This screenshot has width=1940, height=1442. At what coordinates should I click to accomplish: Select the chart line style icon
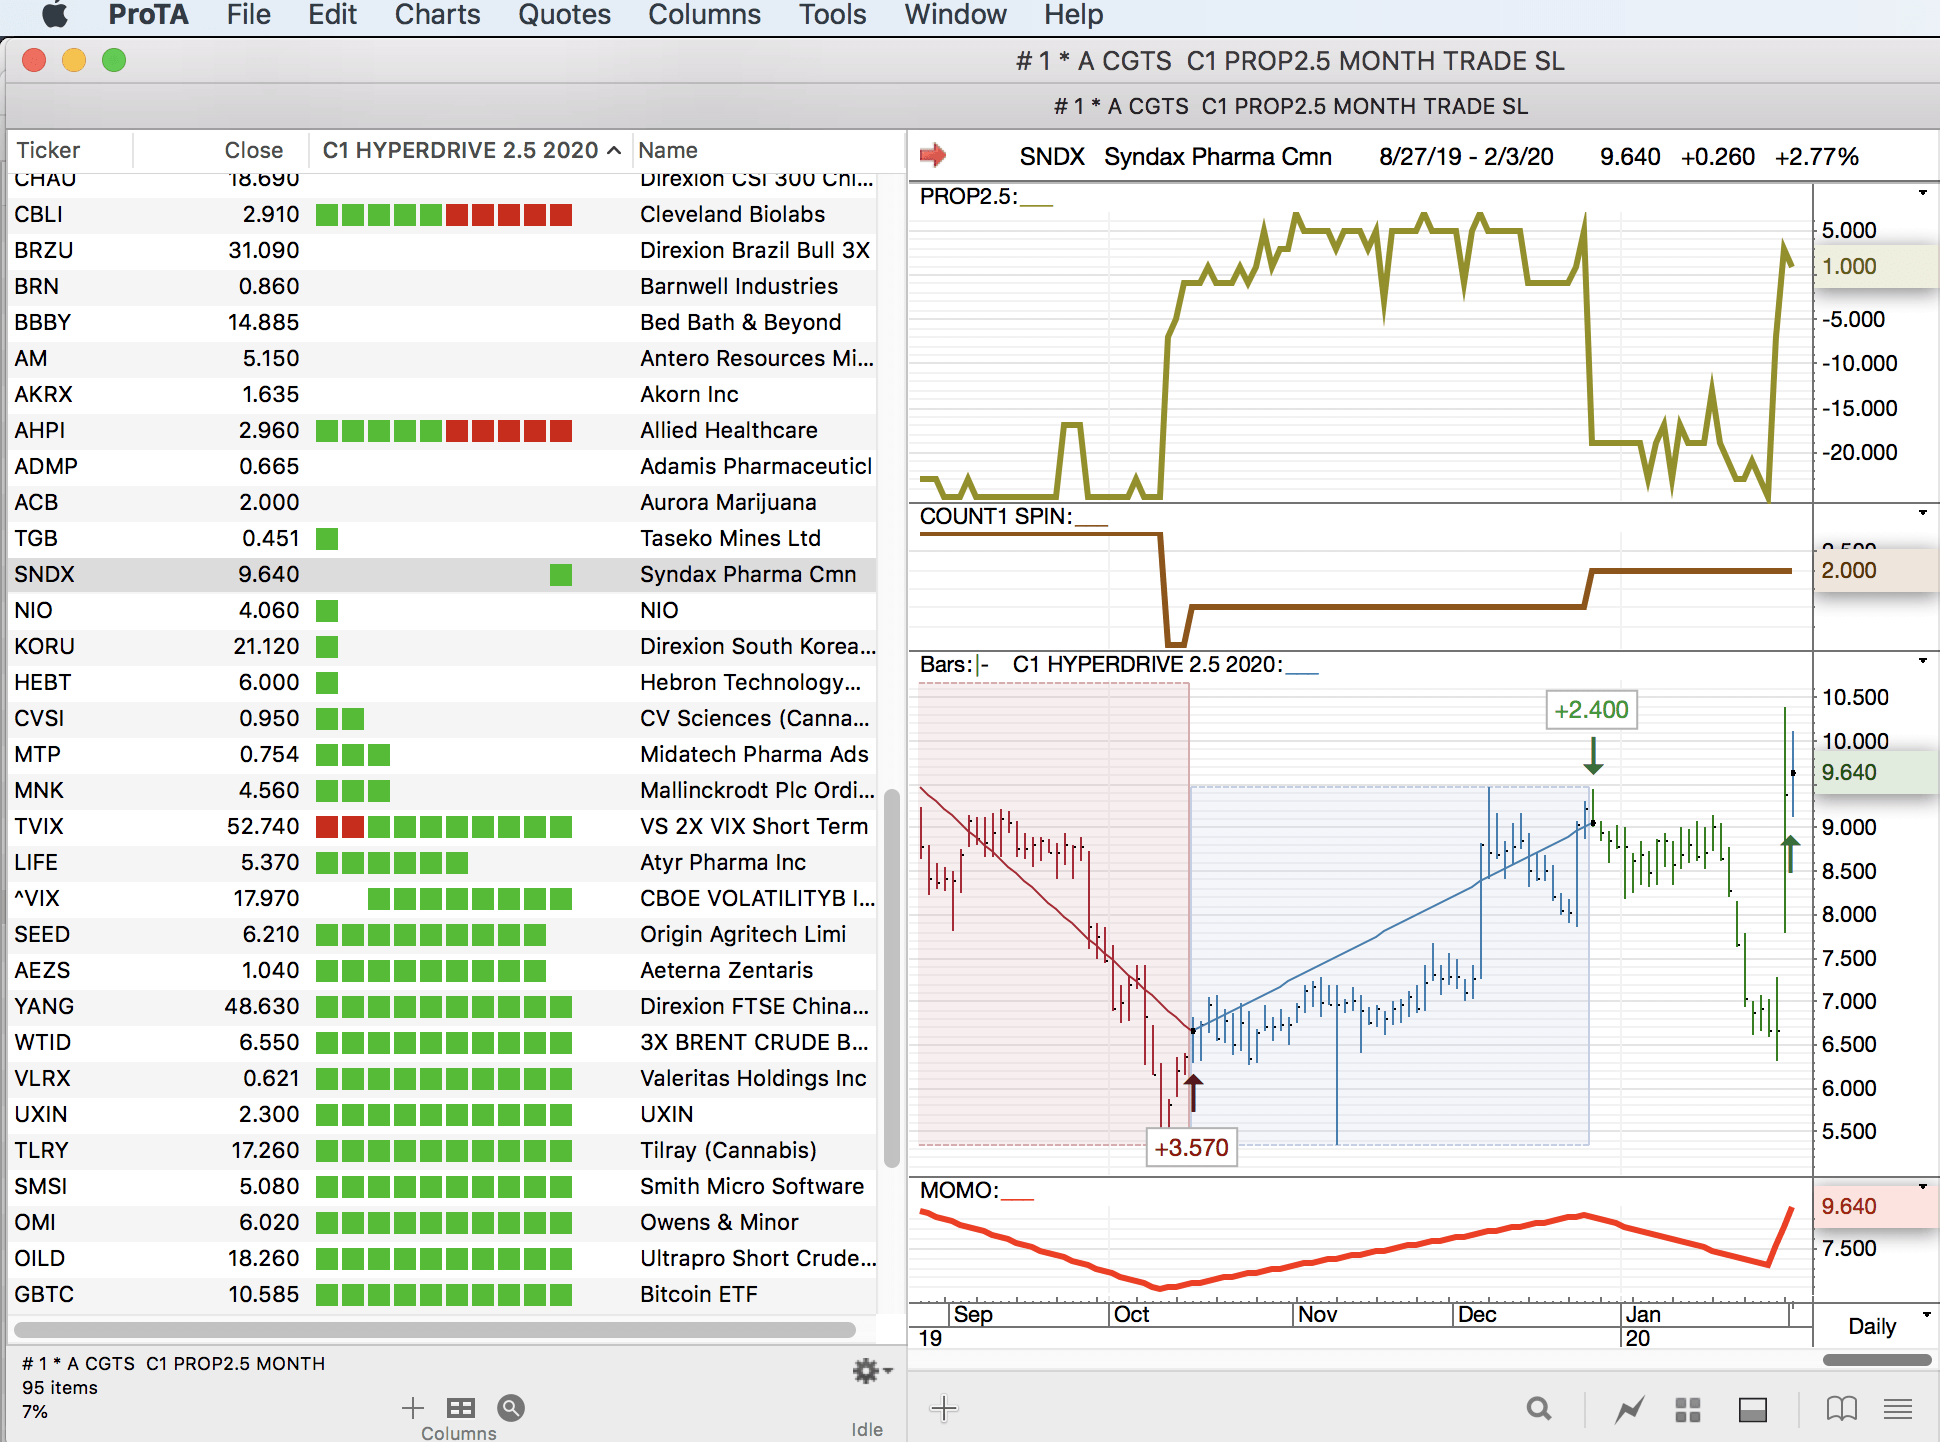coord(1629,1409)
